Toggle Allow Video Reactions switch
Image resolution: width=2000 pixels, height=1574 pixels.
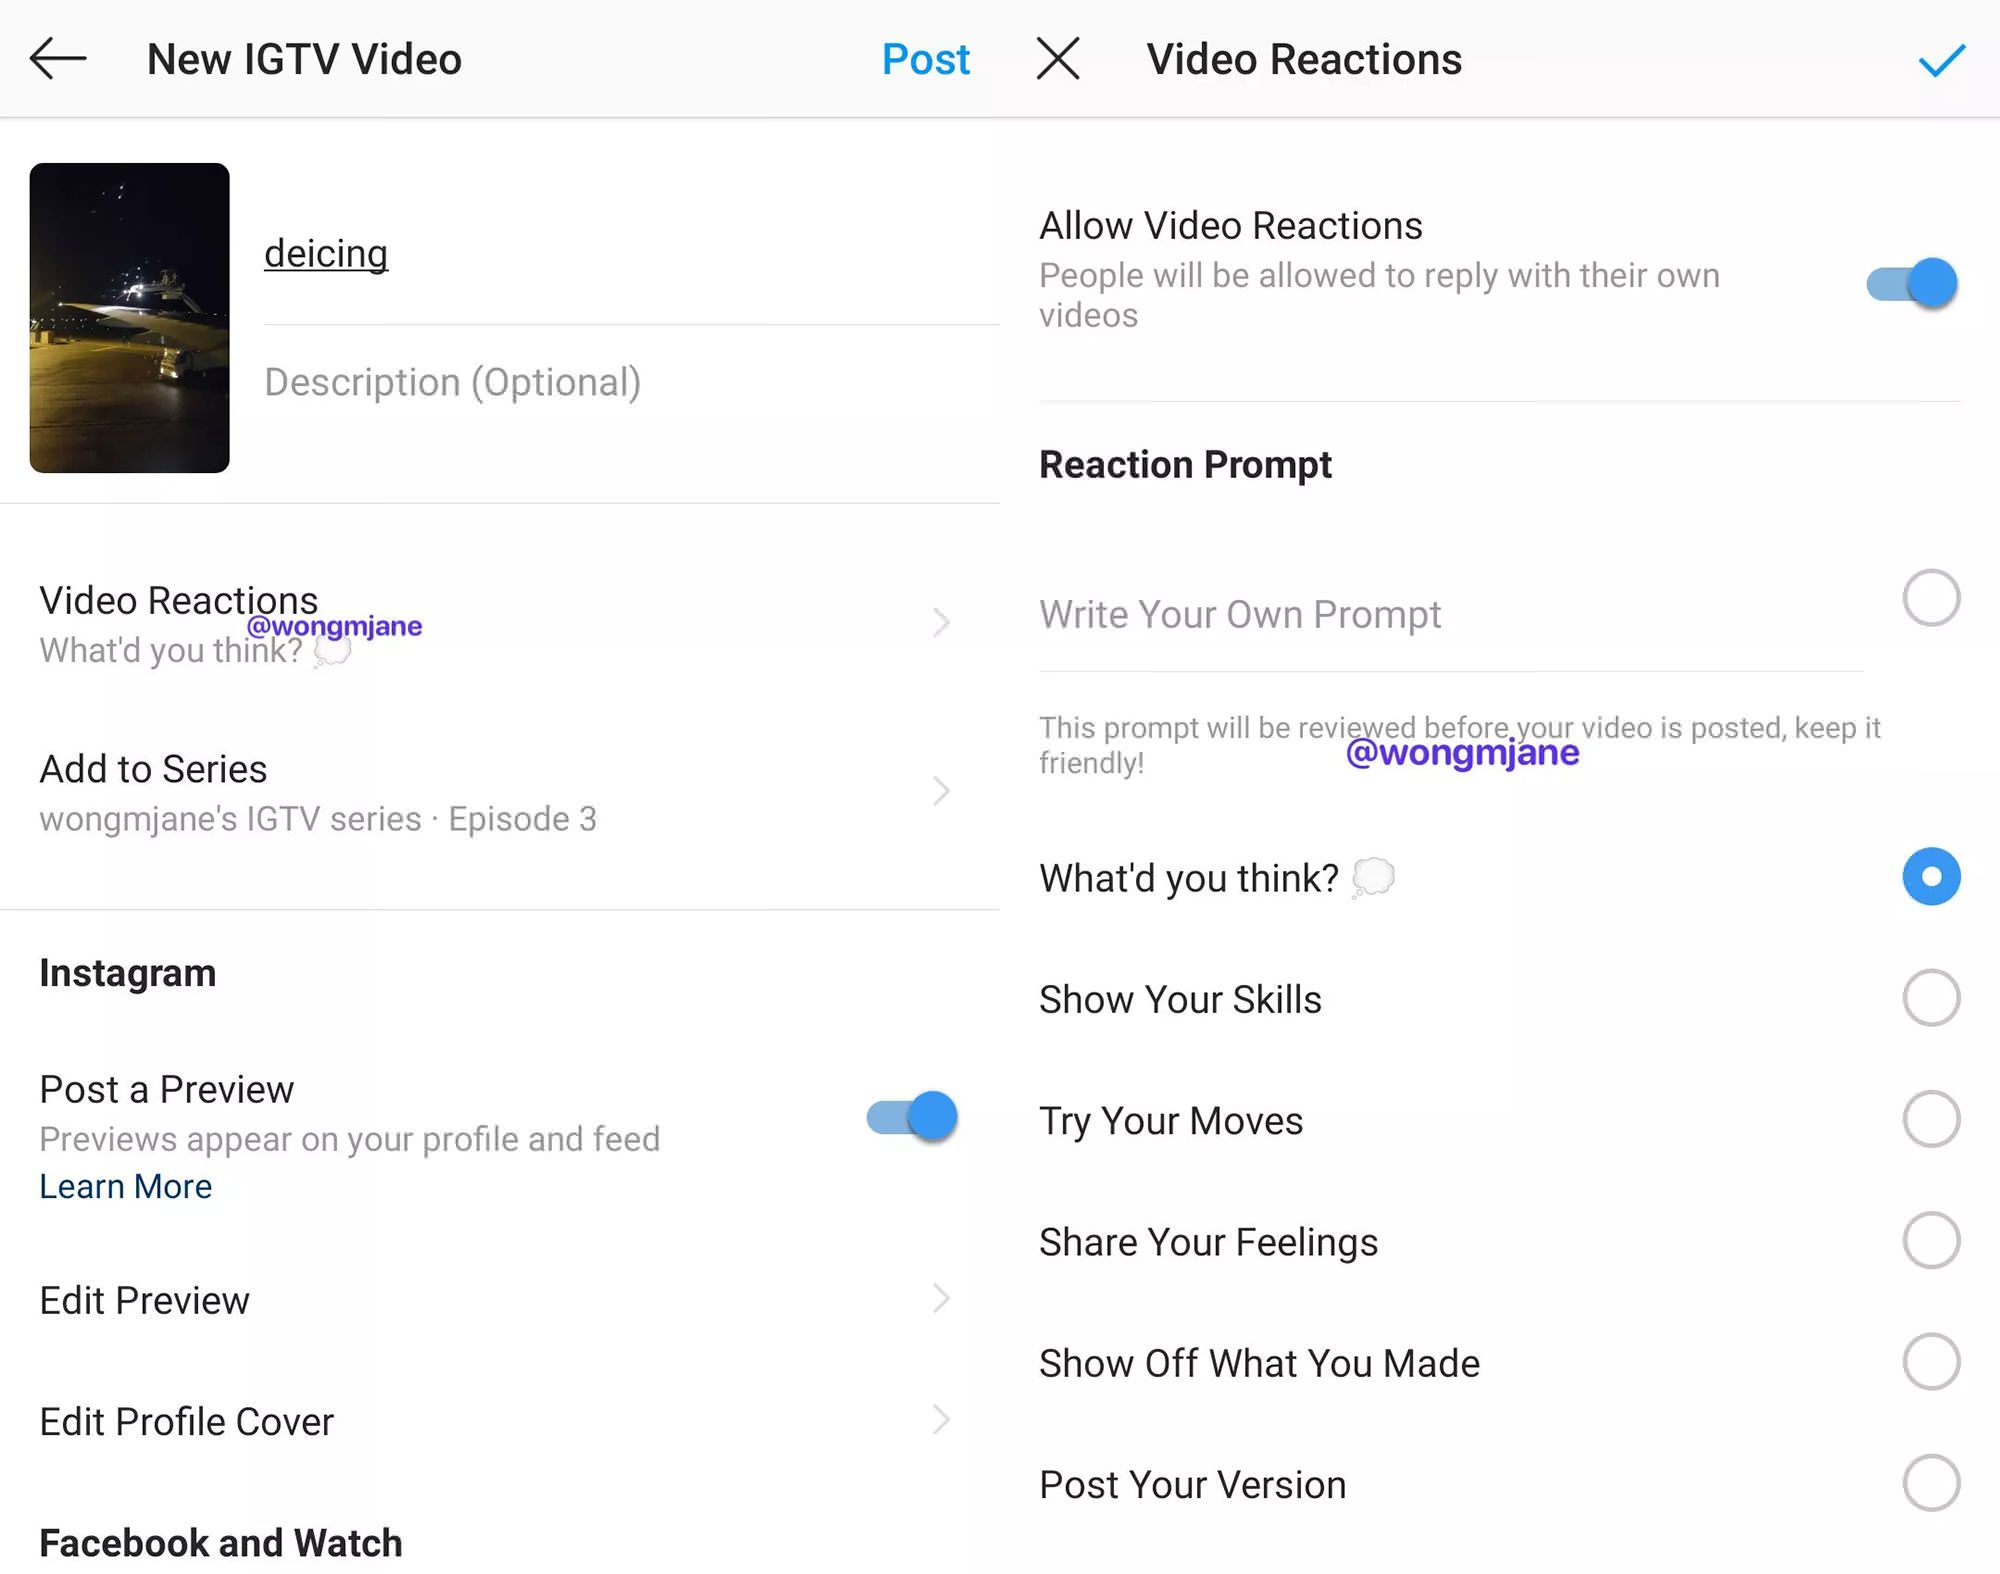tap(1912, 283)
